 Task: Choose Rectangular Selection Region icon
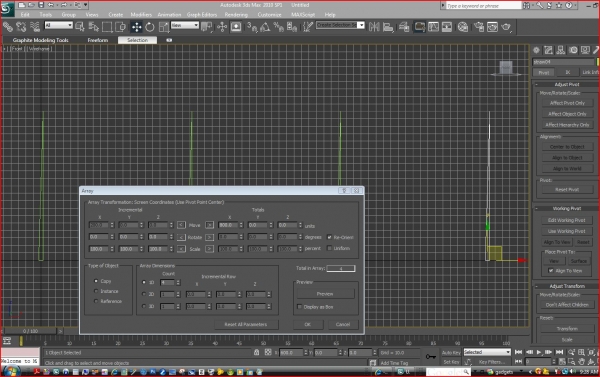(x=107, y=27)
